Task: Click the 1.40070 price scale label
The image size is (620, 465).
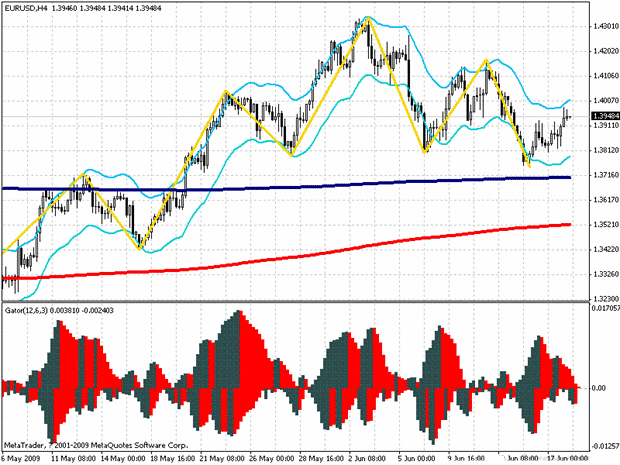Action: pos(606,101)
